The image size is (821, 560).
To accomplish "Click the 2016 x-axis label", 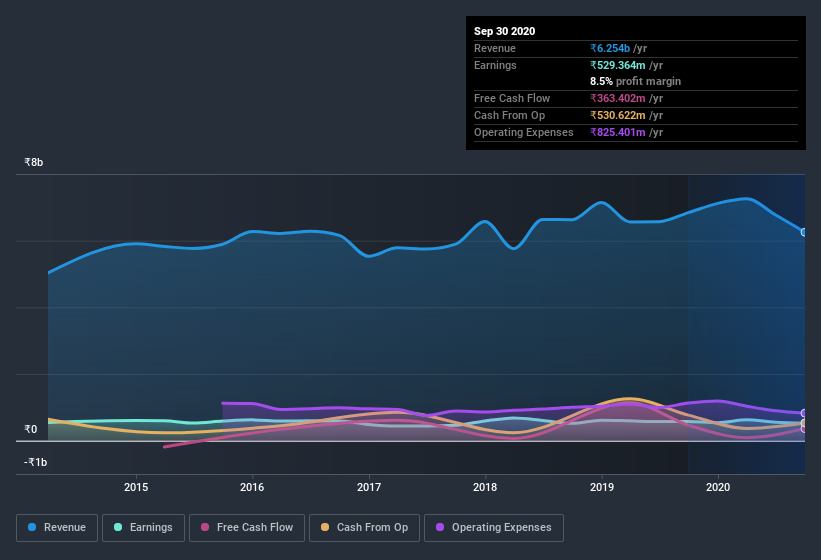I will click(252, 487).
